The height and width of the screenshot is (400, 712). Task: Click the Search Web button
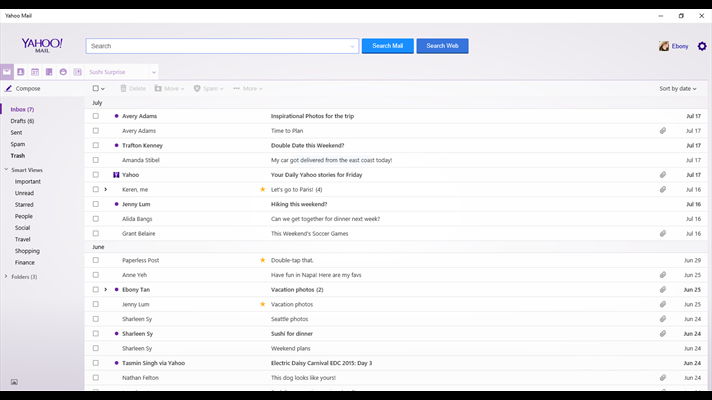tap(442, 46)
